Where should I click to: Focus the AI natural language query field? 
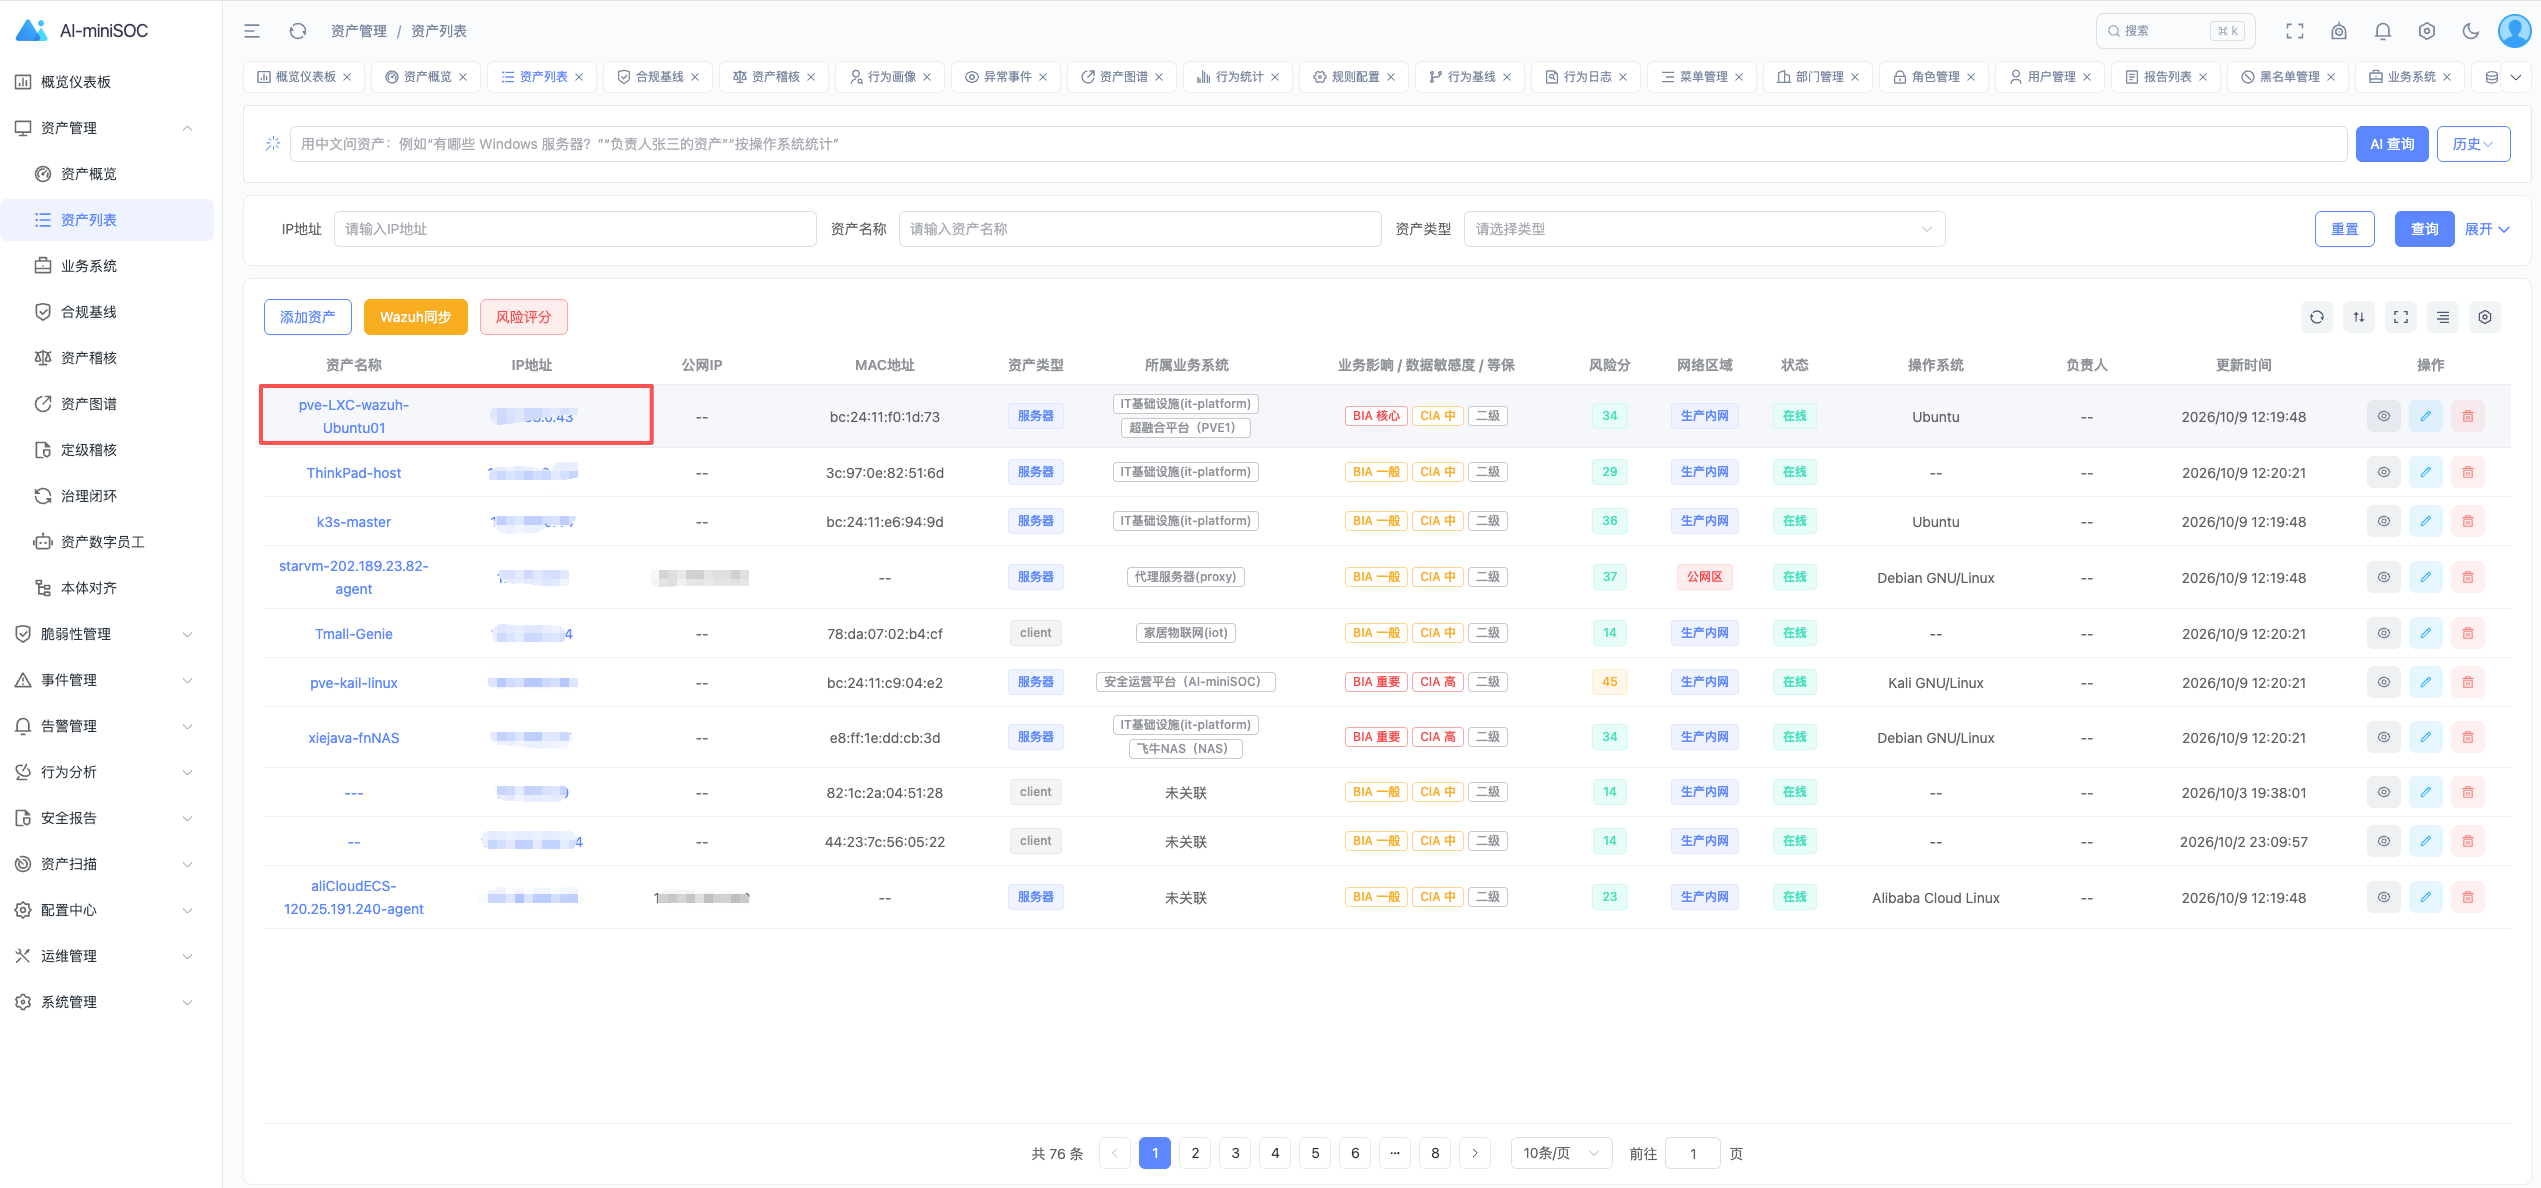pyautogui.click(x=1318, y=144)
